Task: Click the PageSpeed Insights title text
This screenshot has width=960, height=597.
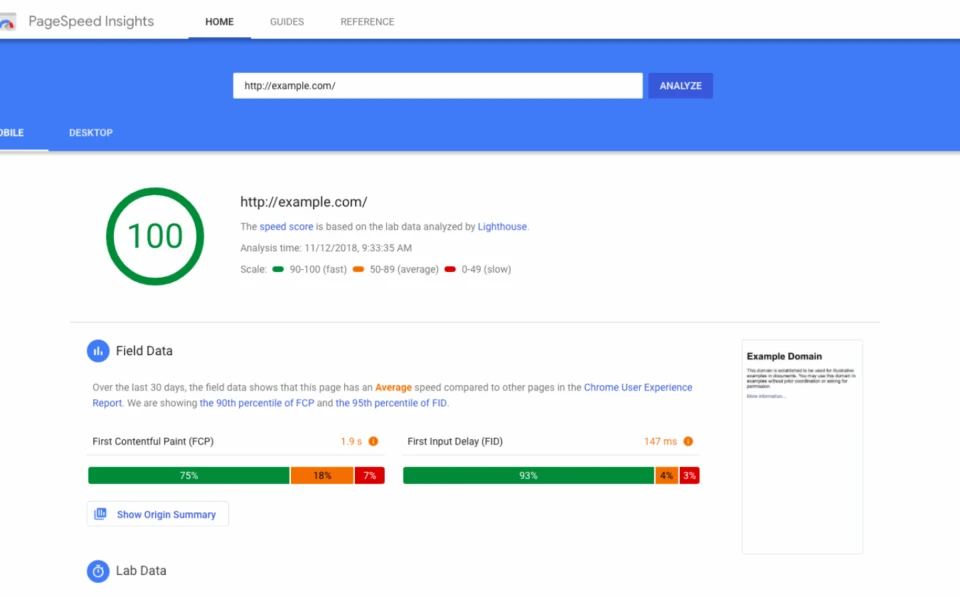Action: [x=91, y=21]
